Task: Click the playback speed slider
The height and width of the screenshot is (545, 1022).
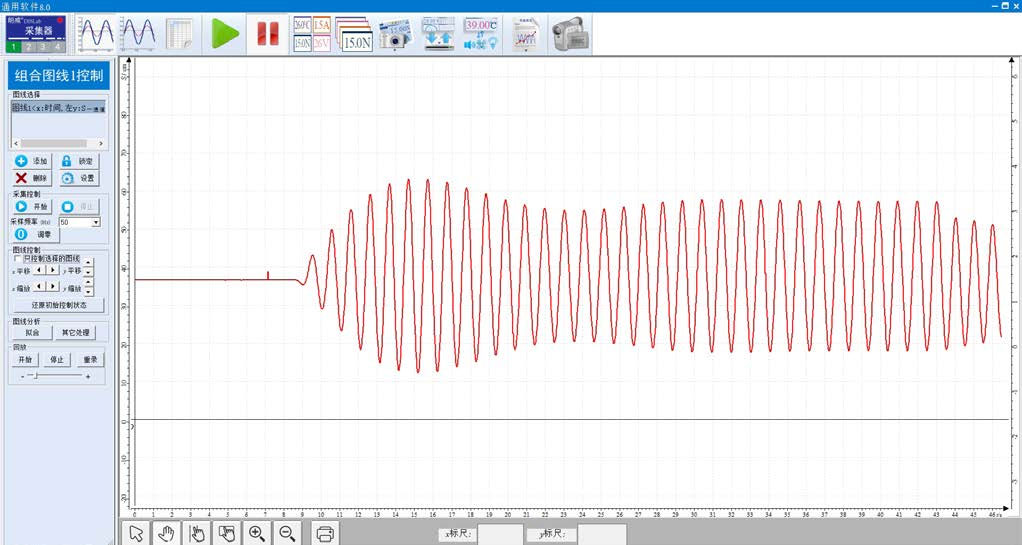Action: 37,376
